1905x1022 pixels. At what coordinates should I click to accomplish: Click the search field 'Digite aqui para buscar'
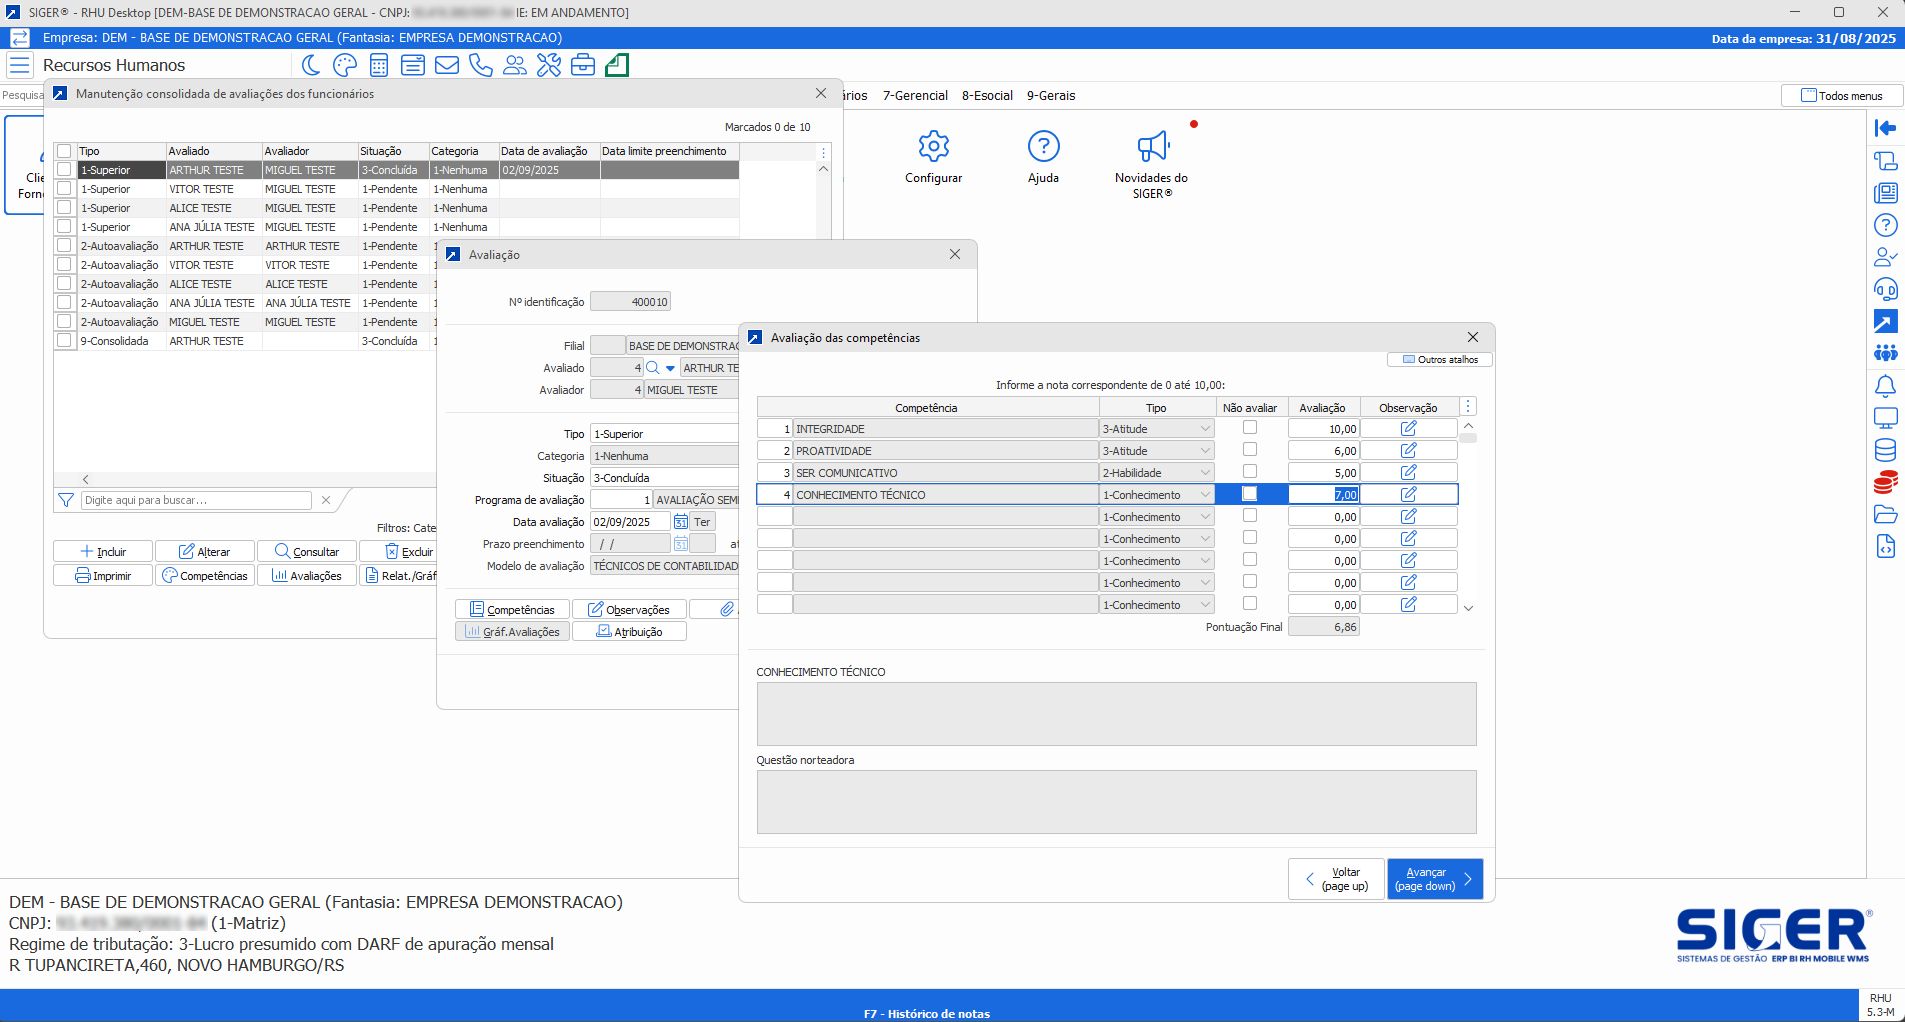click(196, 500)
